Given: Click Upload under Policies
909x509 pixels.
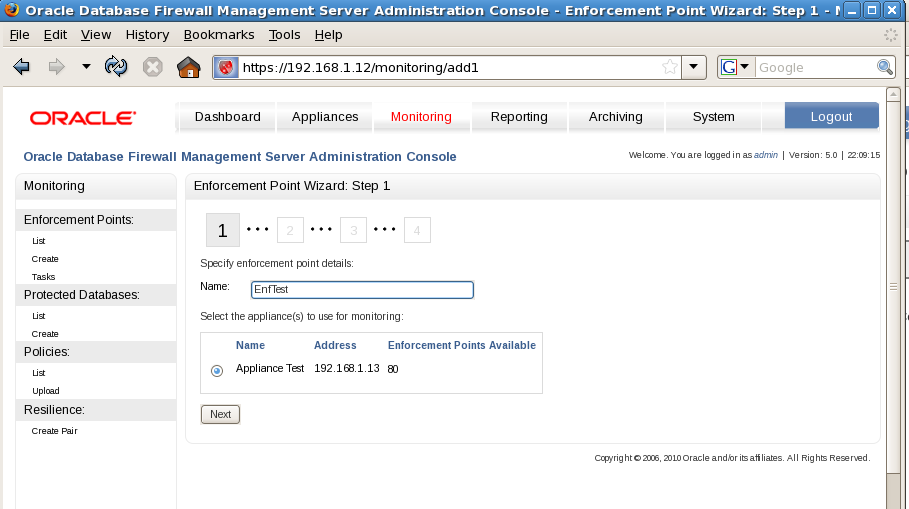Looking at the screenshot, I should 45,391.
